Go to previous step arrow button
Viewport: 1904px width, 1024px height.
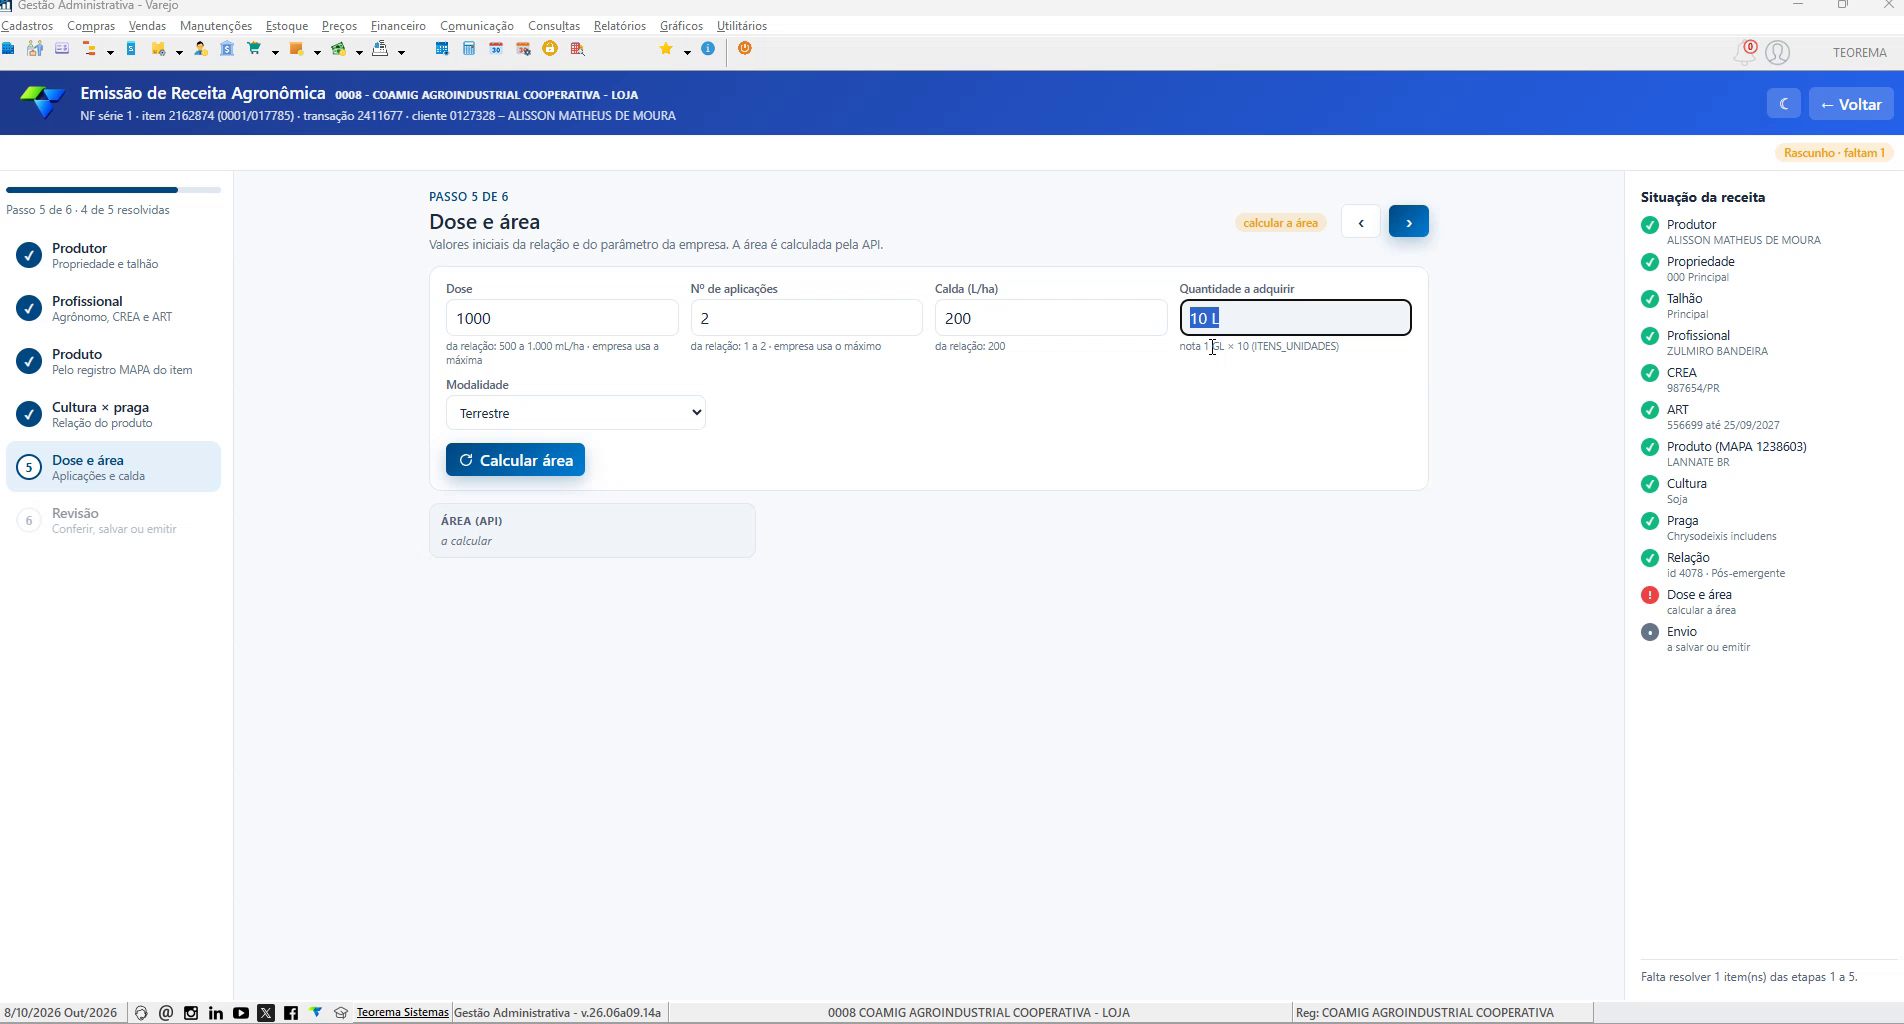(1361, 222)
